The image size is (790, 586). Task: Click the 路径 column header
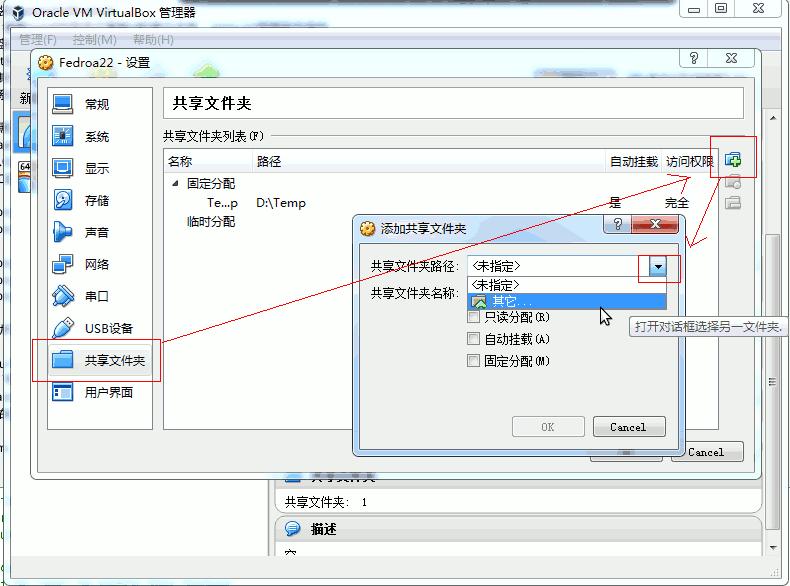(429, 161)
